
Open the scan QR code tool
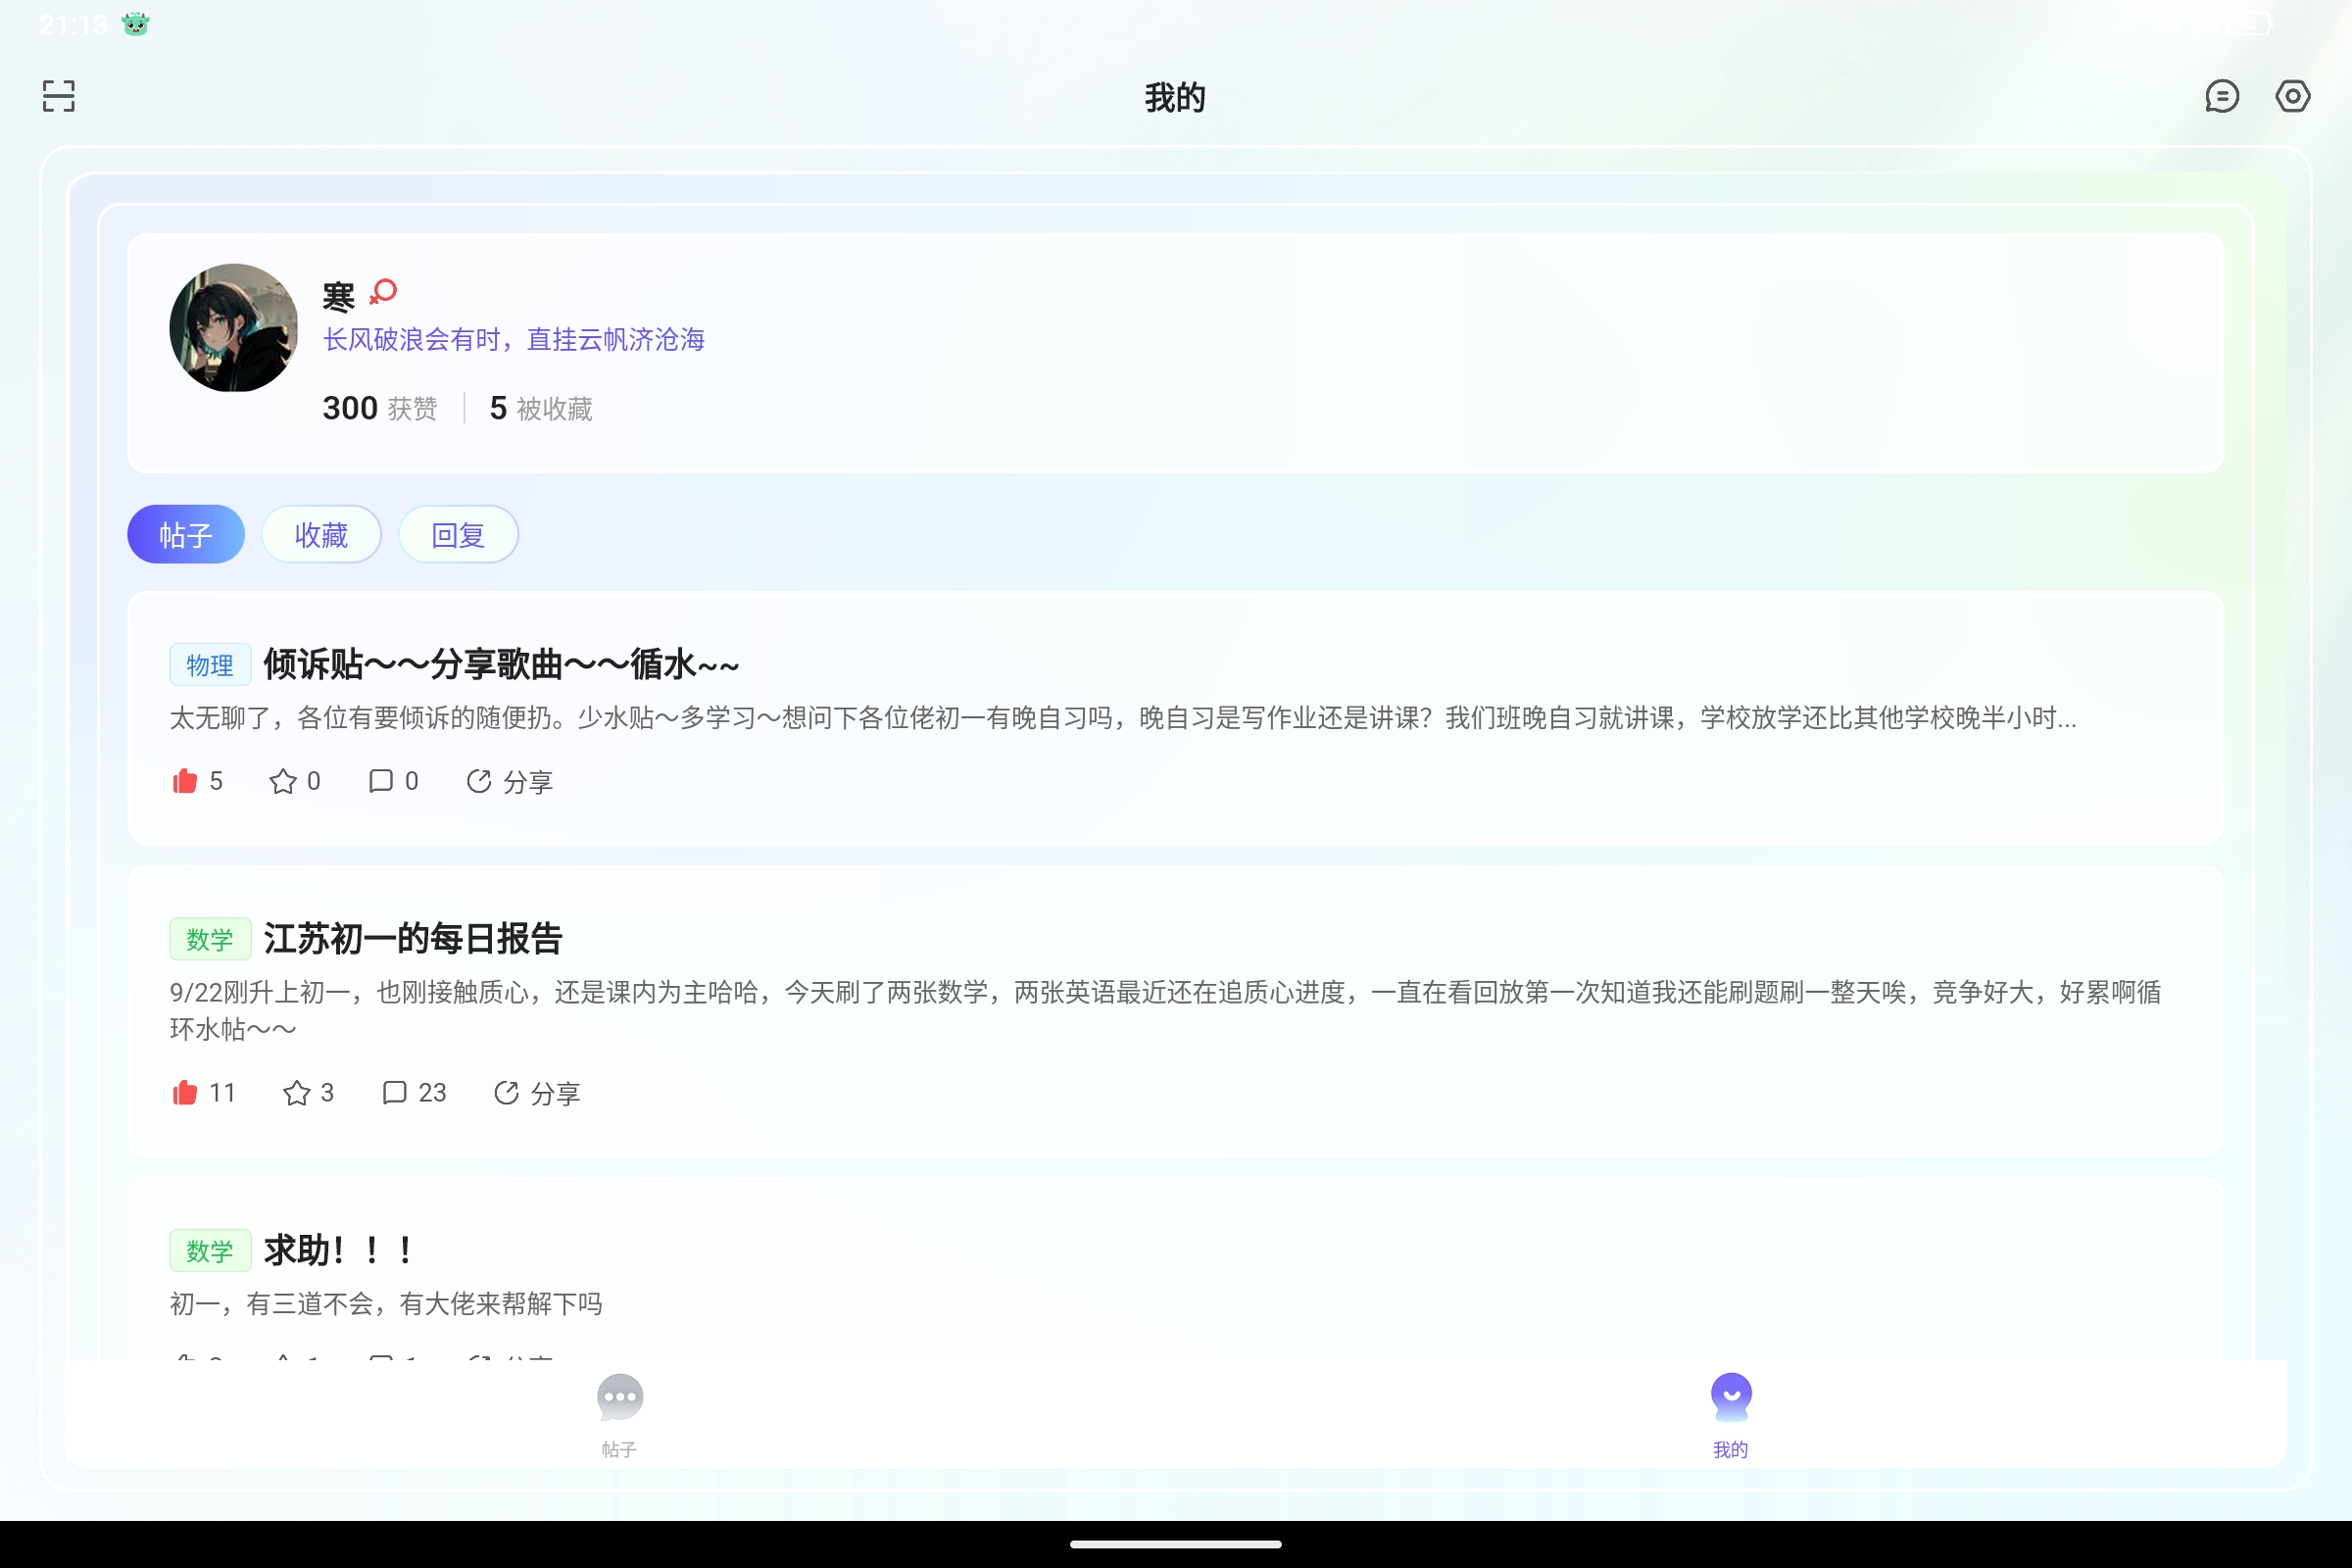[57, 95]
